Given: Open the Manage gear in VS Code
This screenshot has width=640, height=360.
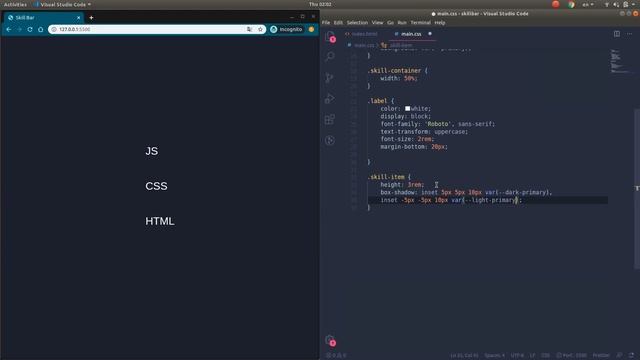Looking at the screenshot, I should 330,340.
